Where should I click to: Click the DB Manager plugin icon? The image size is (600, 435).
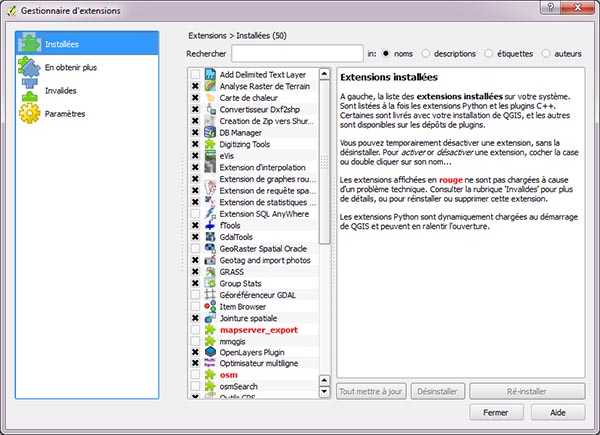(211, 130)
